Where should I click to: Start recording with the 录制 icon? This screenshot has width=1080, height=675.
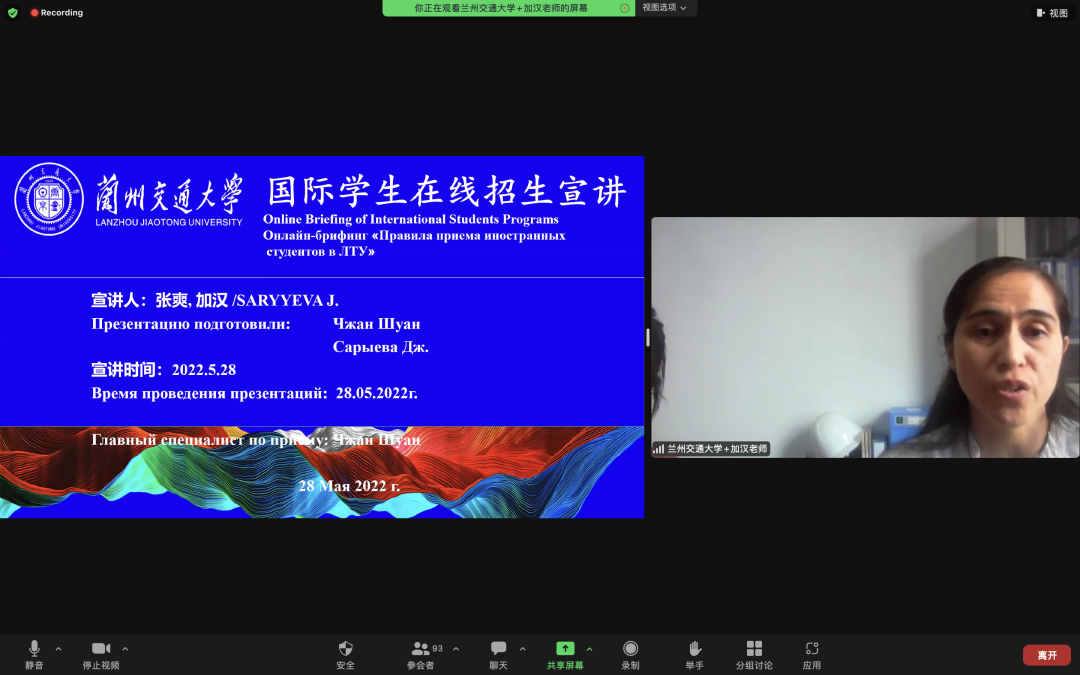pos(630,649)
